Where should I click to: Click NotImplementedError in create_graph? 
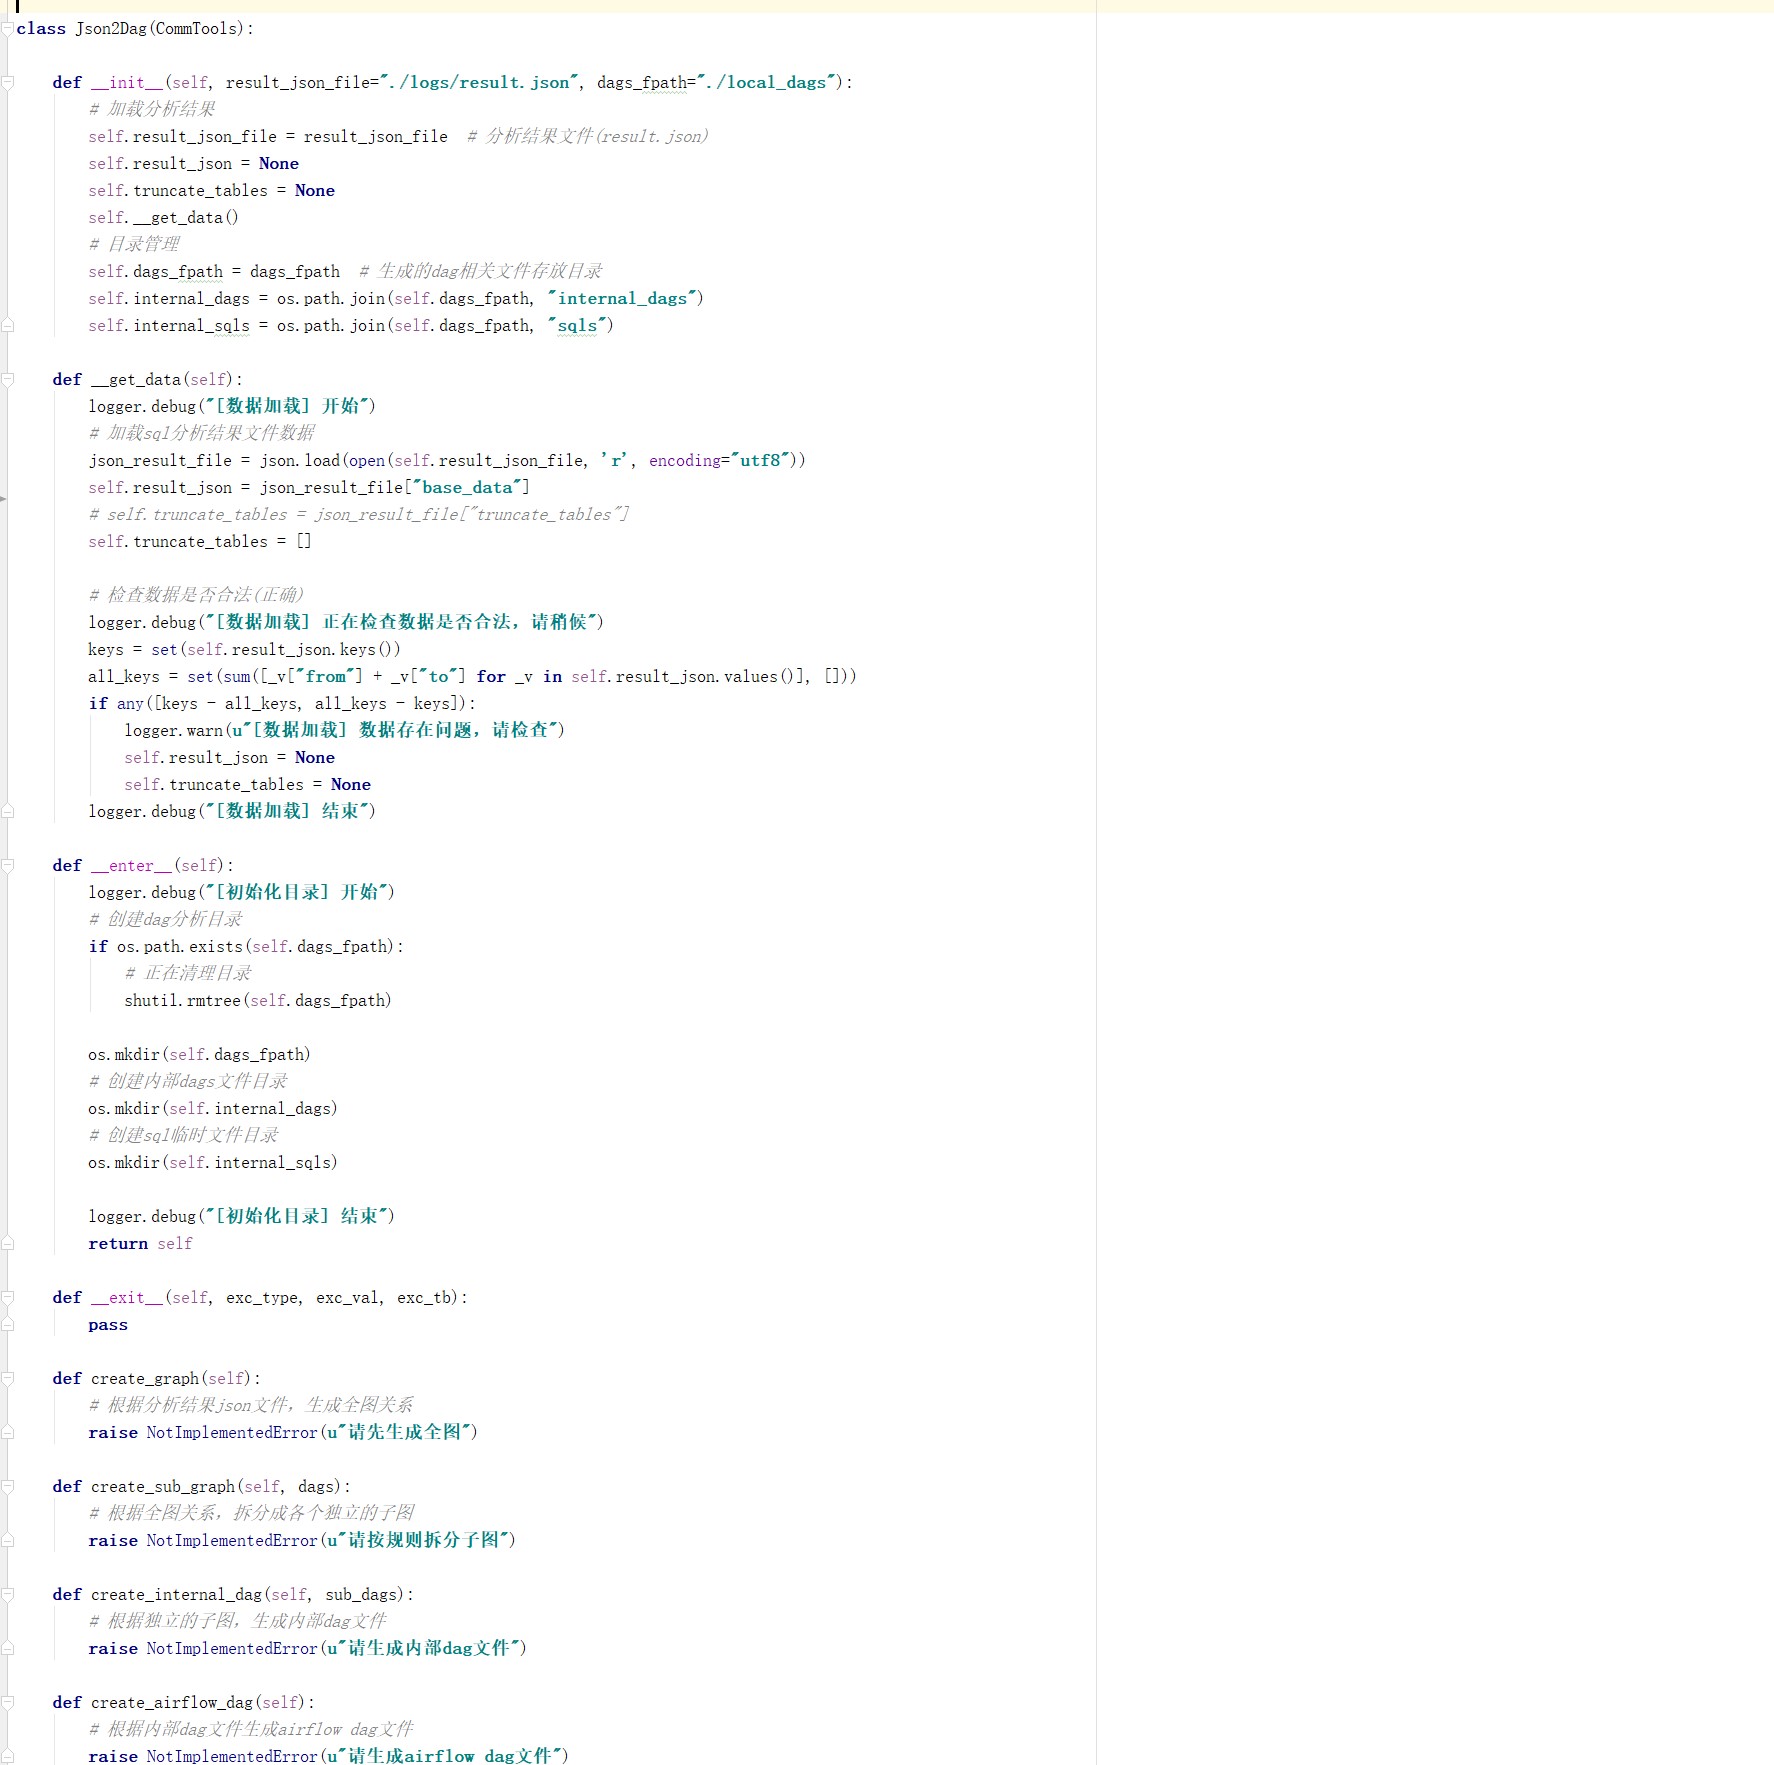point(232,1432)
